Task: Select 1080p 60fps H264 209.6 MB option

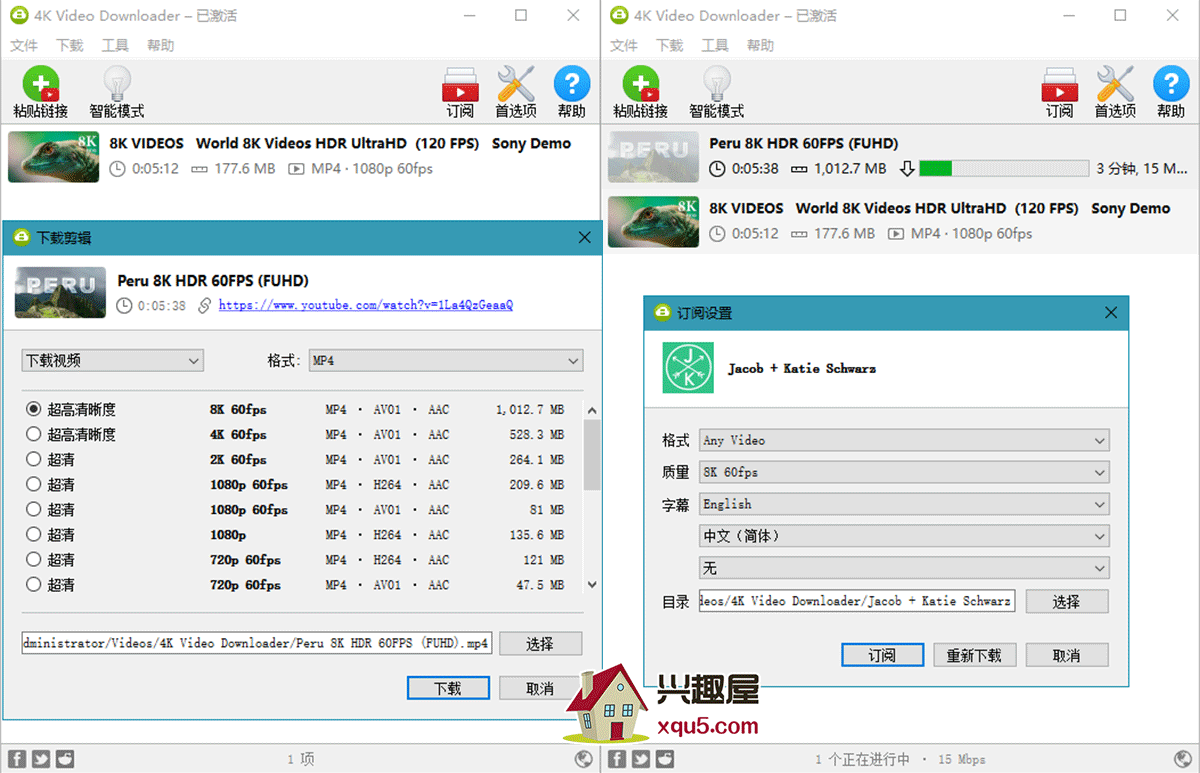Action: click(x=34, y=484)
